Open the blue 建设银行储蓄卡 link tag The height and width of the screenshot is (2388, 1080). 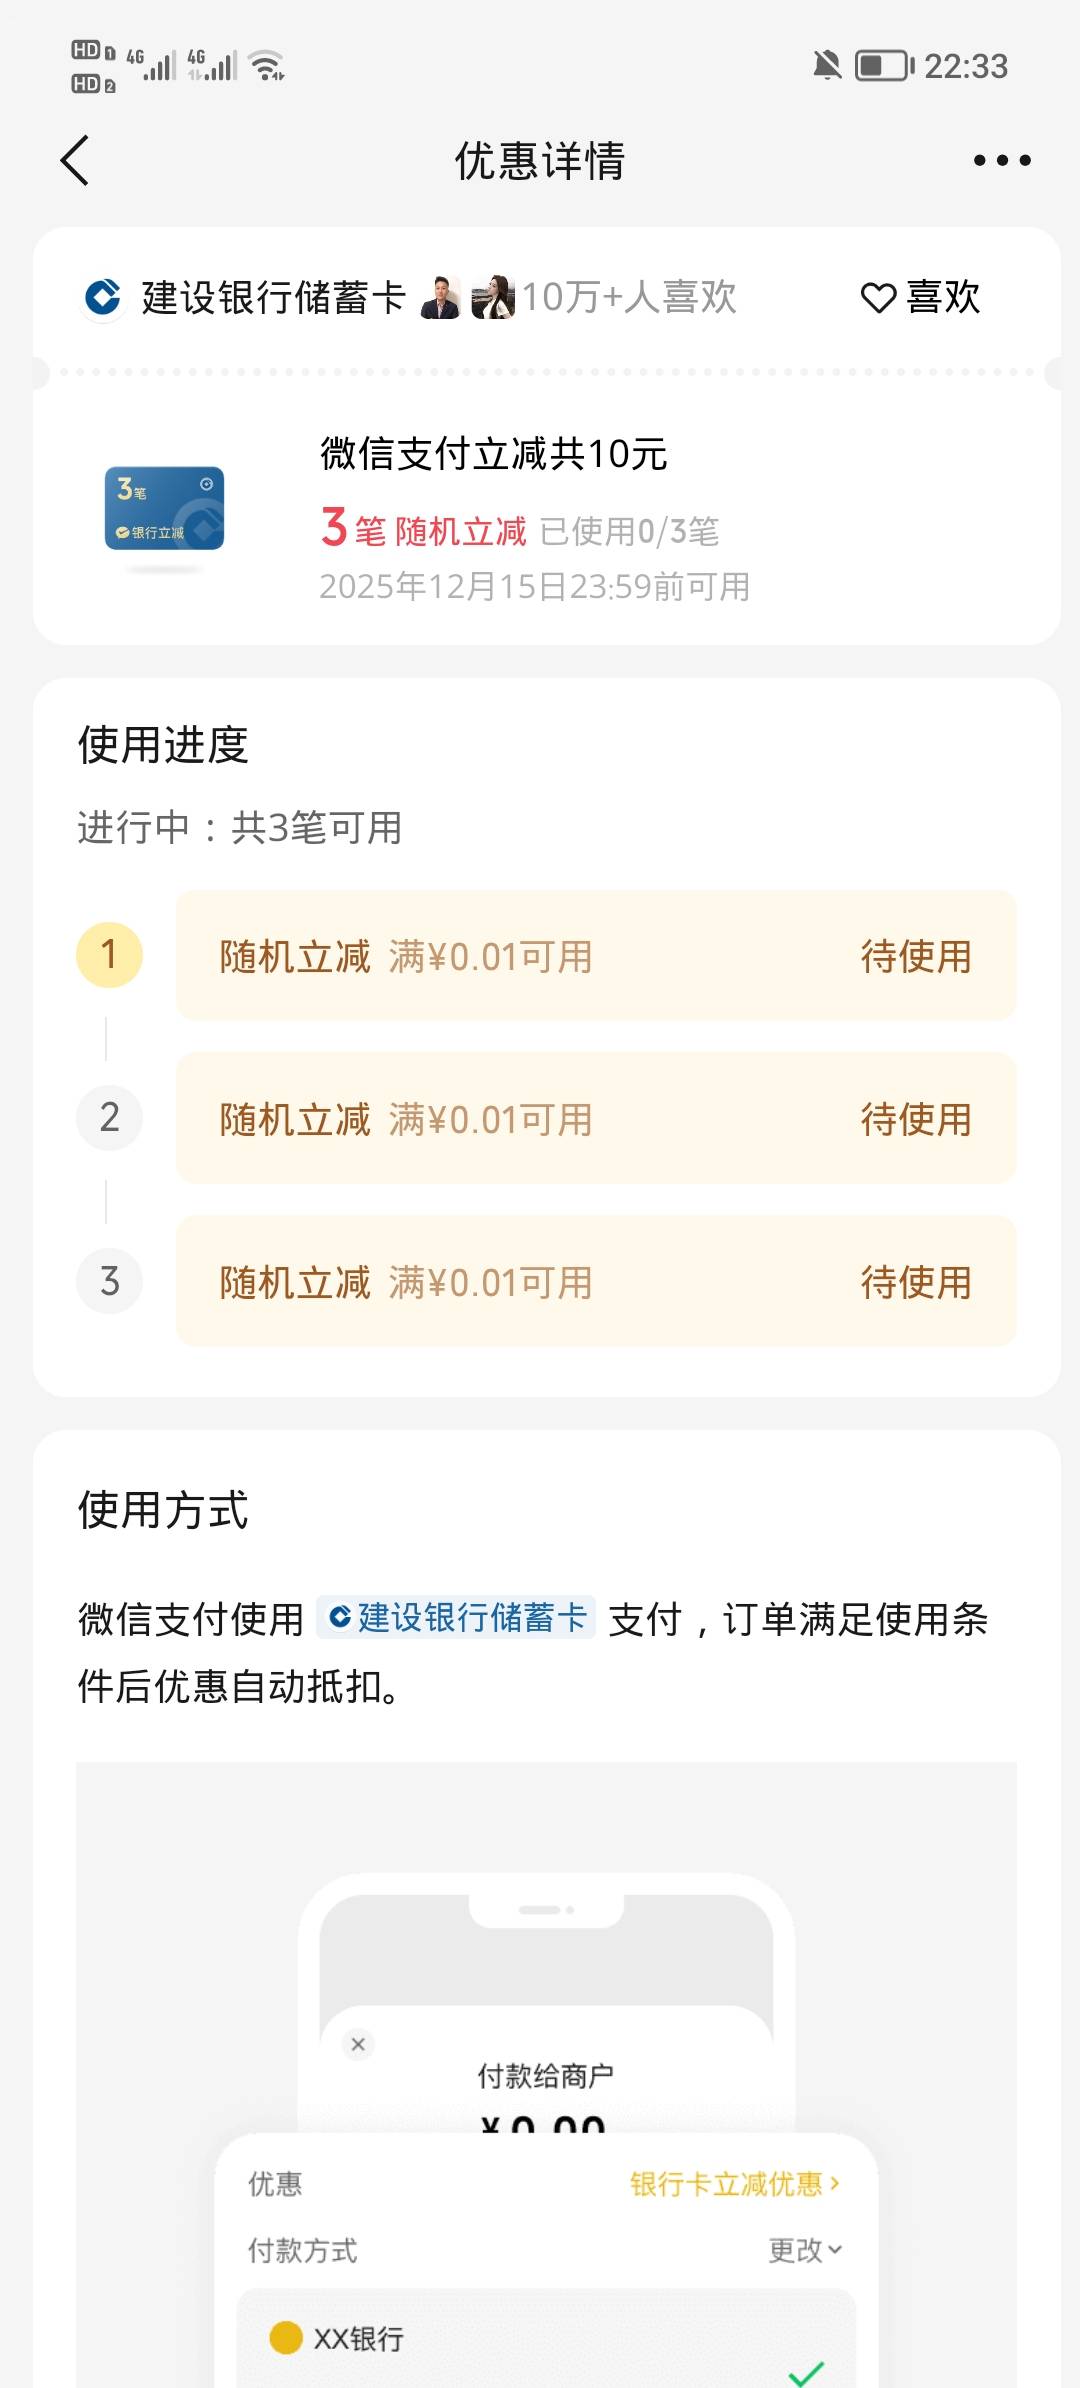457,1617
